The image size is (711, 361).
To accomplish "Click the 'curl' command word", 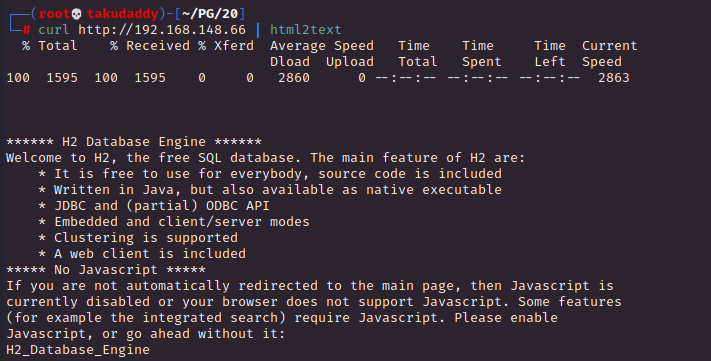I will coord(54,30).
